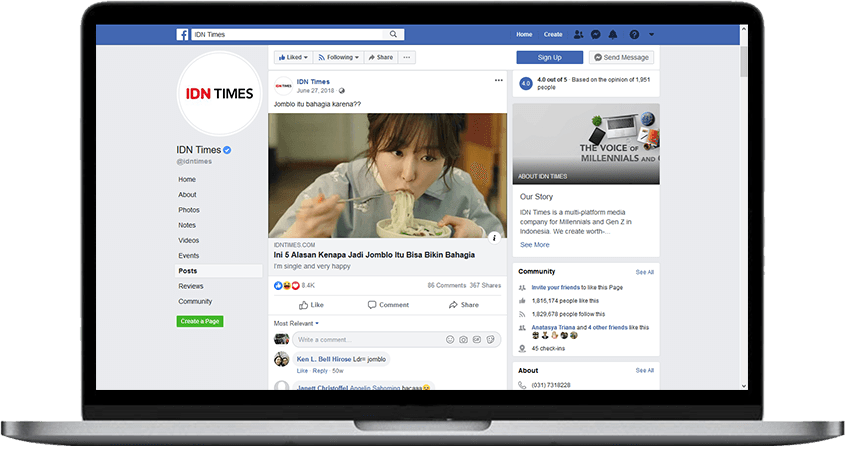
Task: Click the search magnifier icon
Action: click(393, 34)
